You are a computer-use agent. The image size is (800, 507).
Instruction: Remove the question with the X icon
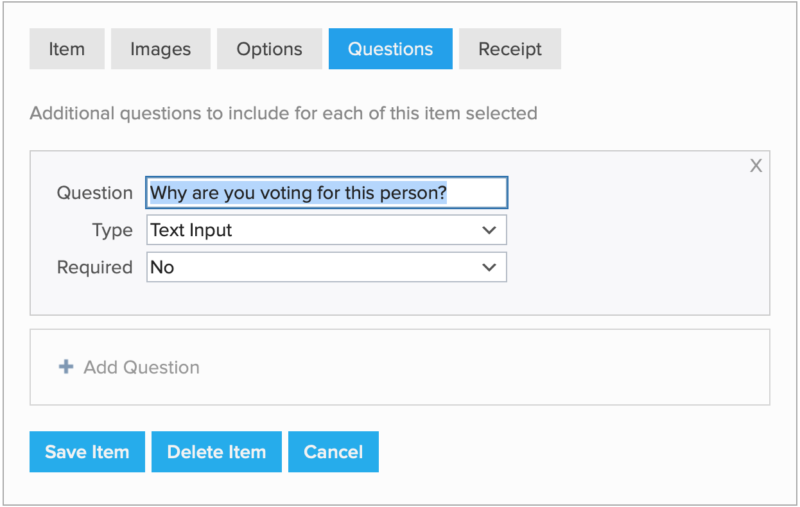[756, 166]
